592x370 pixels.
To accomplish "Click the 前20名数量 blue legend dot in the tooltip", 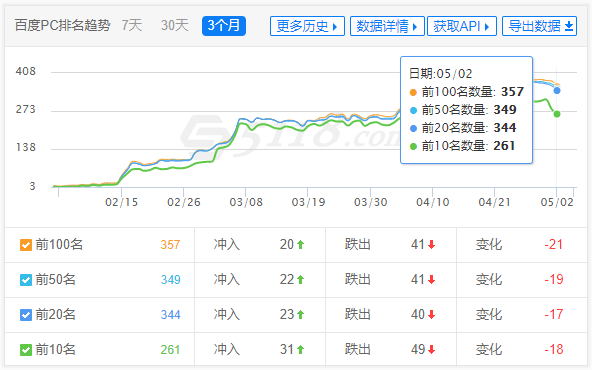I will tap(413, 128).
